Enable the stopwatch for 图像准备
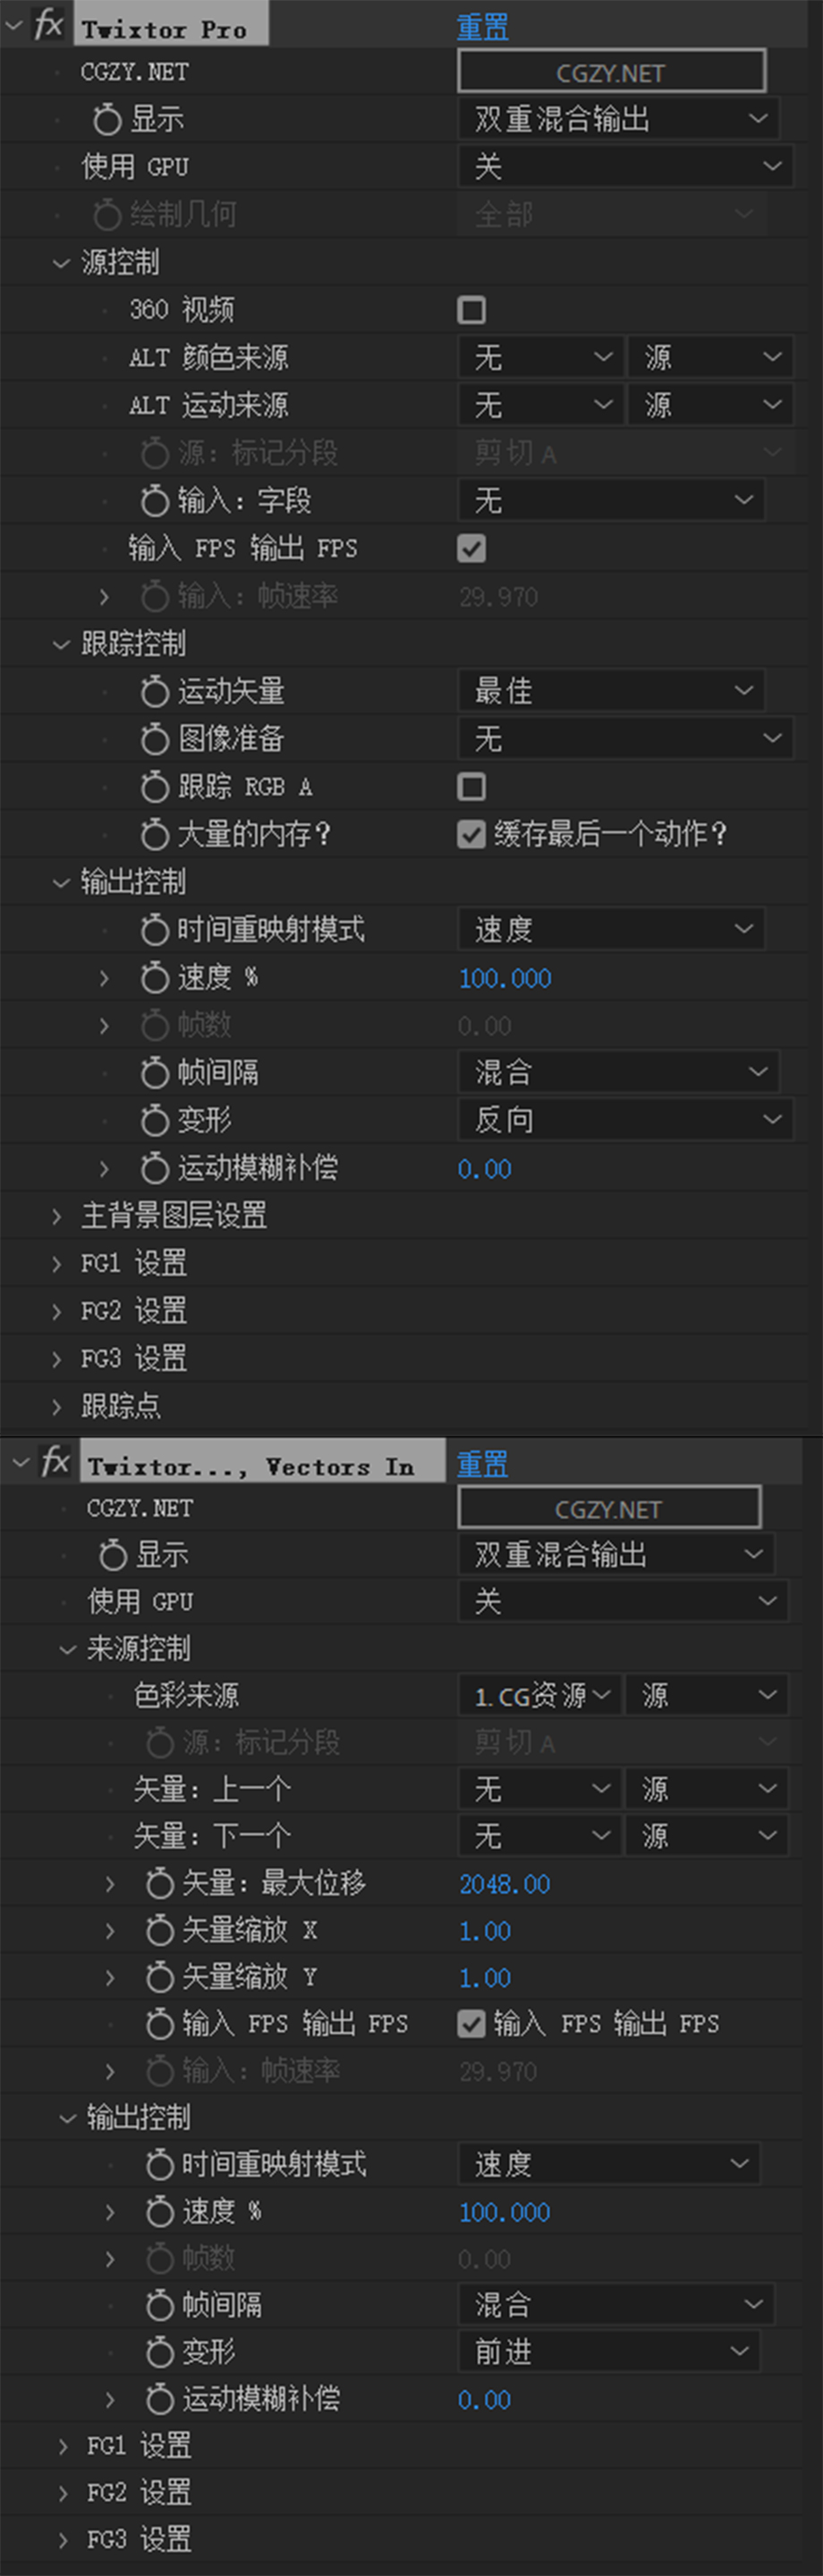Viewport: 823px width, 2576px height. pyautogui.click(x=155, y=739)
